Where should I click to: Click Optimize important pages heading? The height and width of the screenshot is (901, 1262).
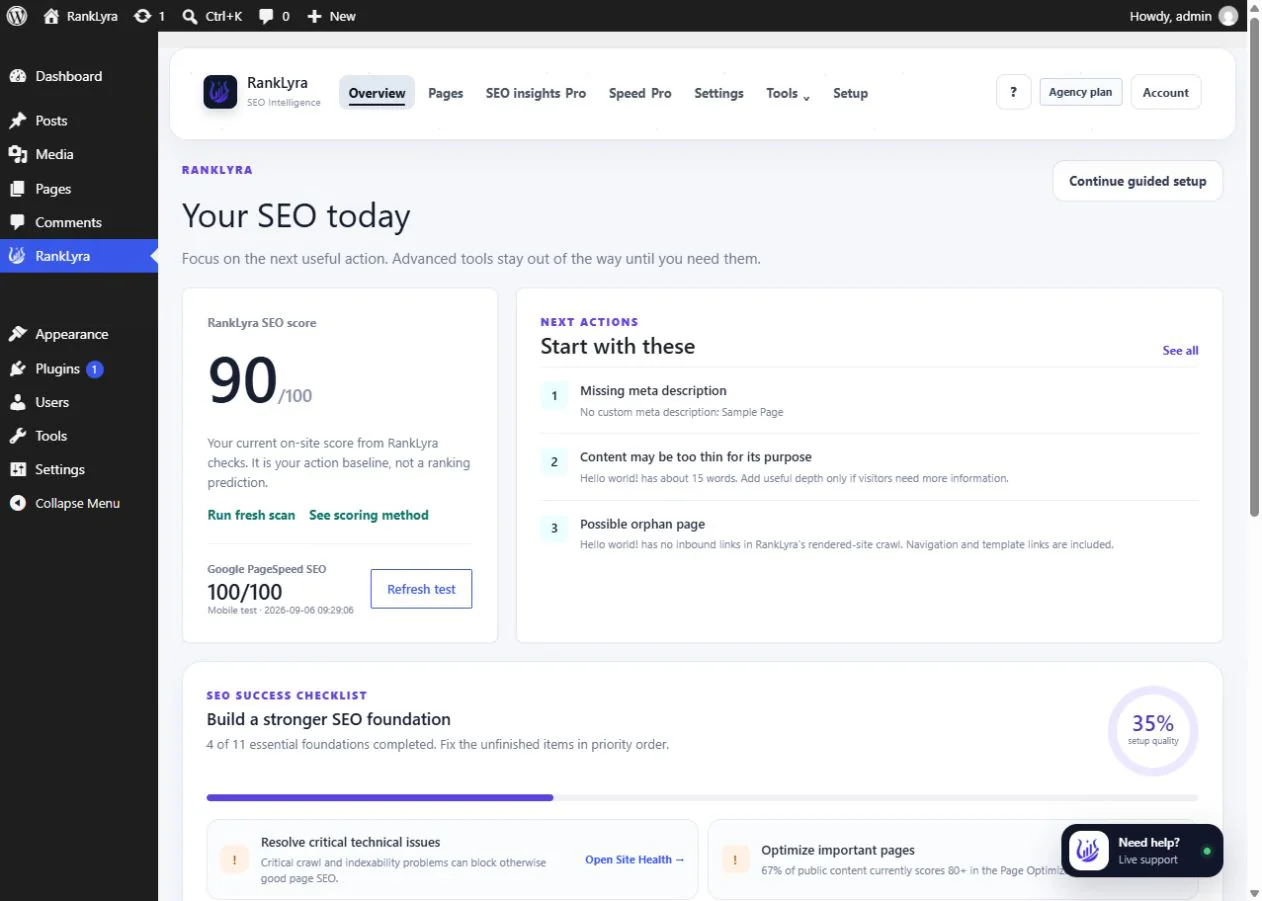(x=838, y=850)
